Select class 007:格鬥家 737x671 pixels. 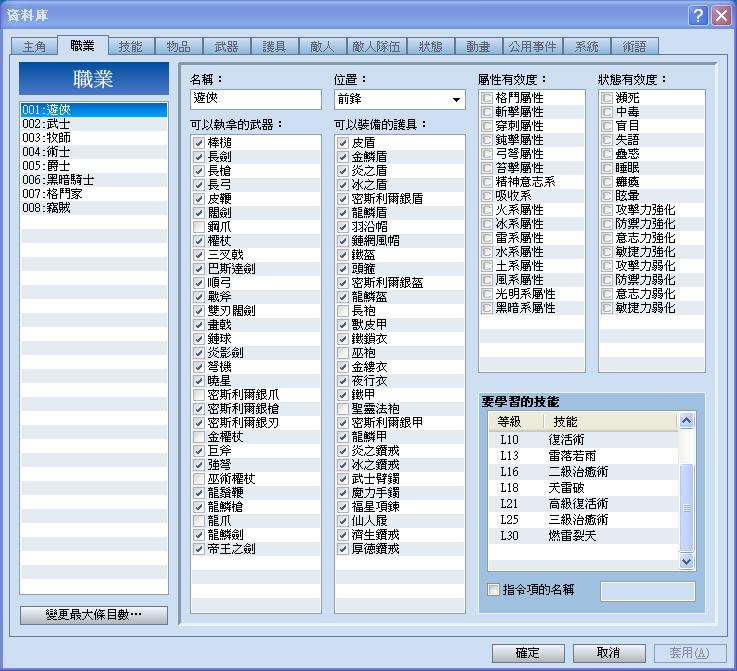coord(94,194)
